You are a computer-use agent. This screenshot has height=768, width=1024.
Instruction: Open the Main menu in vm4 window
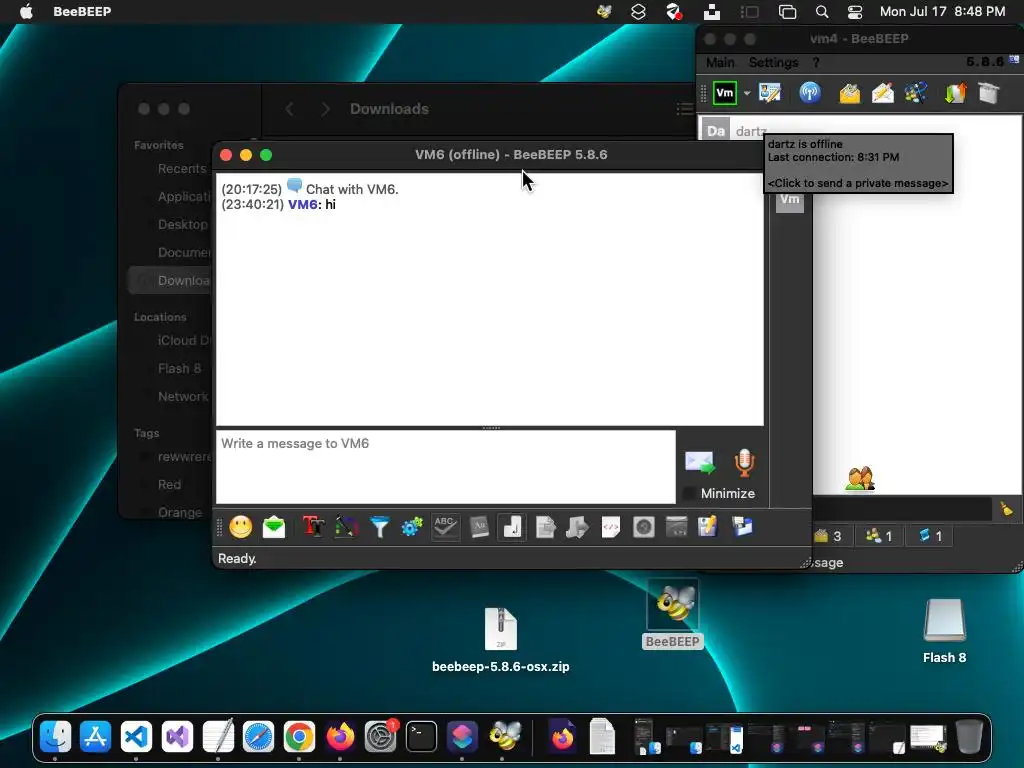pos(720,63)
